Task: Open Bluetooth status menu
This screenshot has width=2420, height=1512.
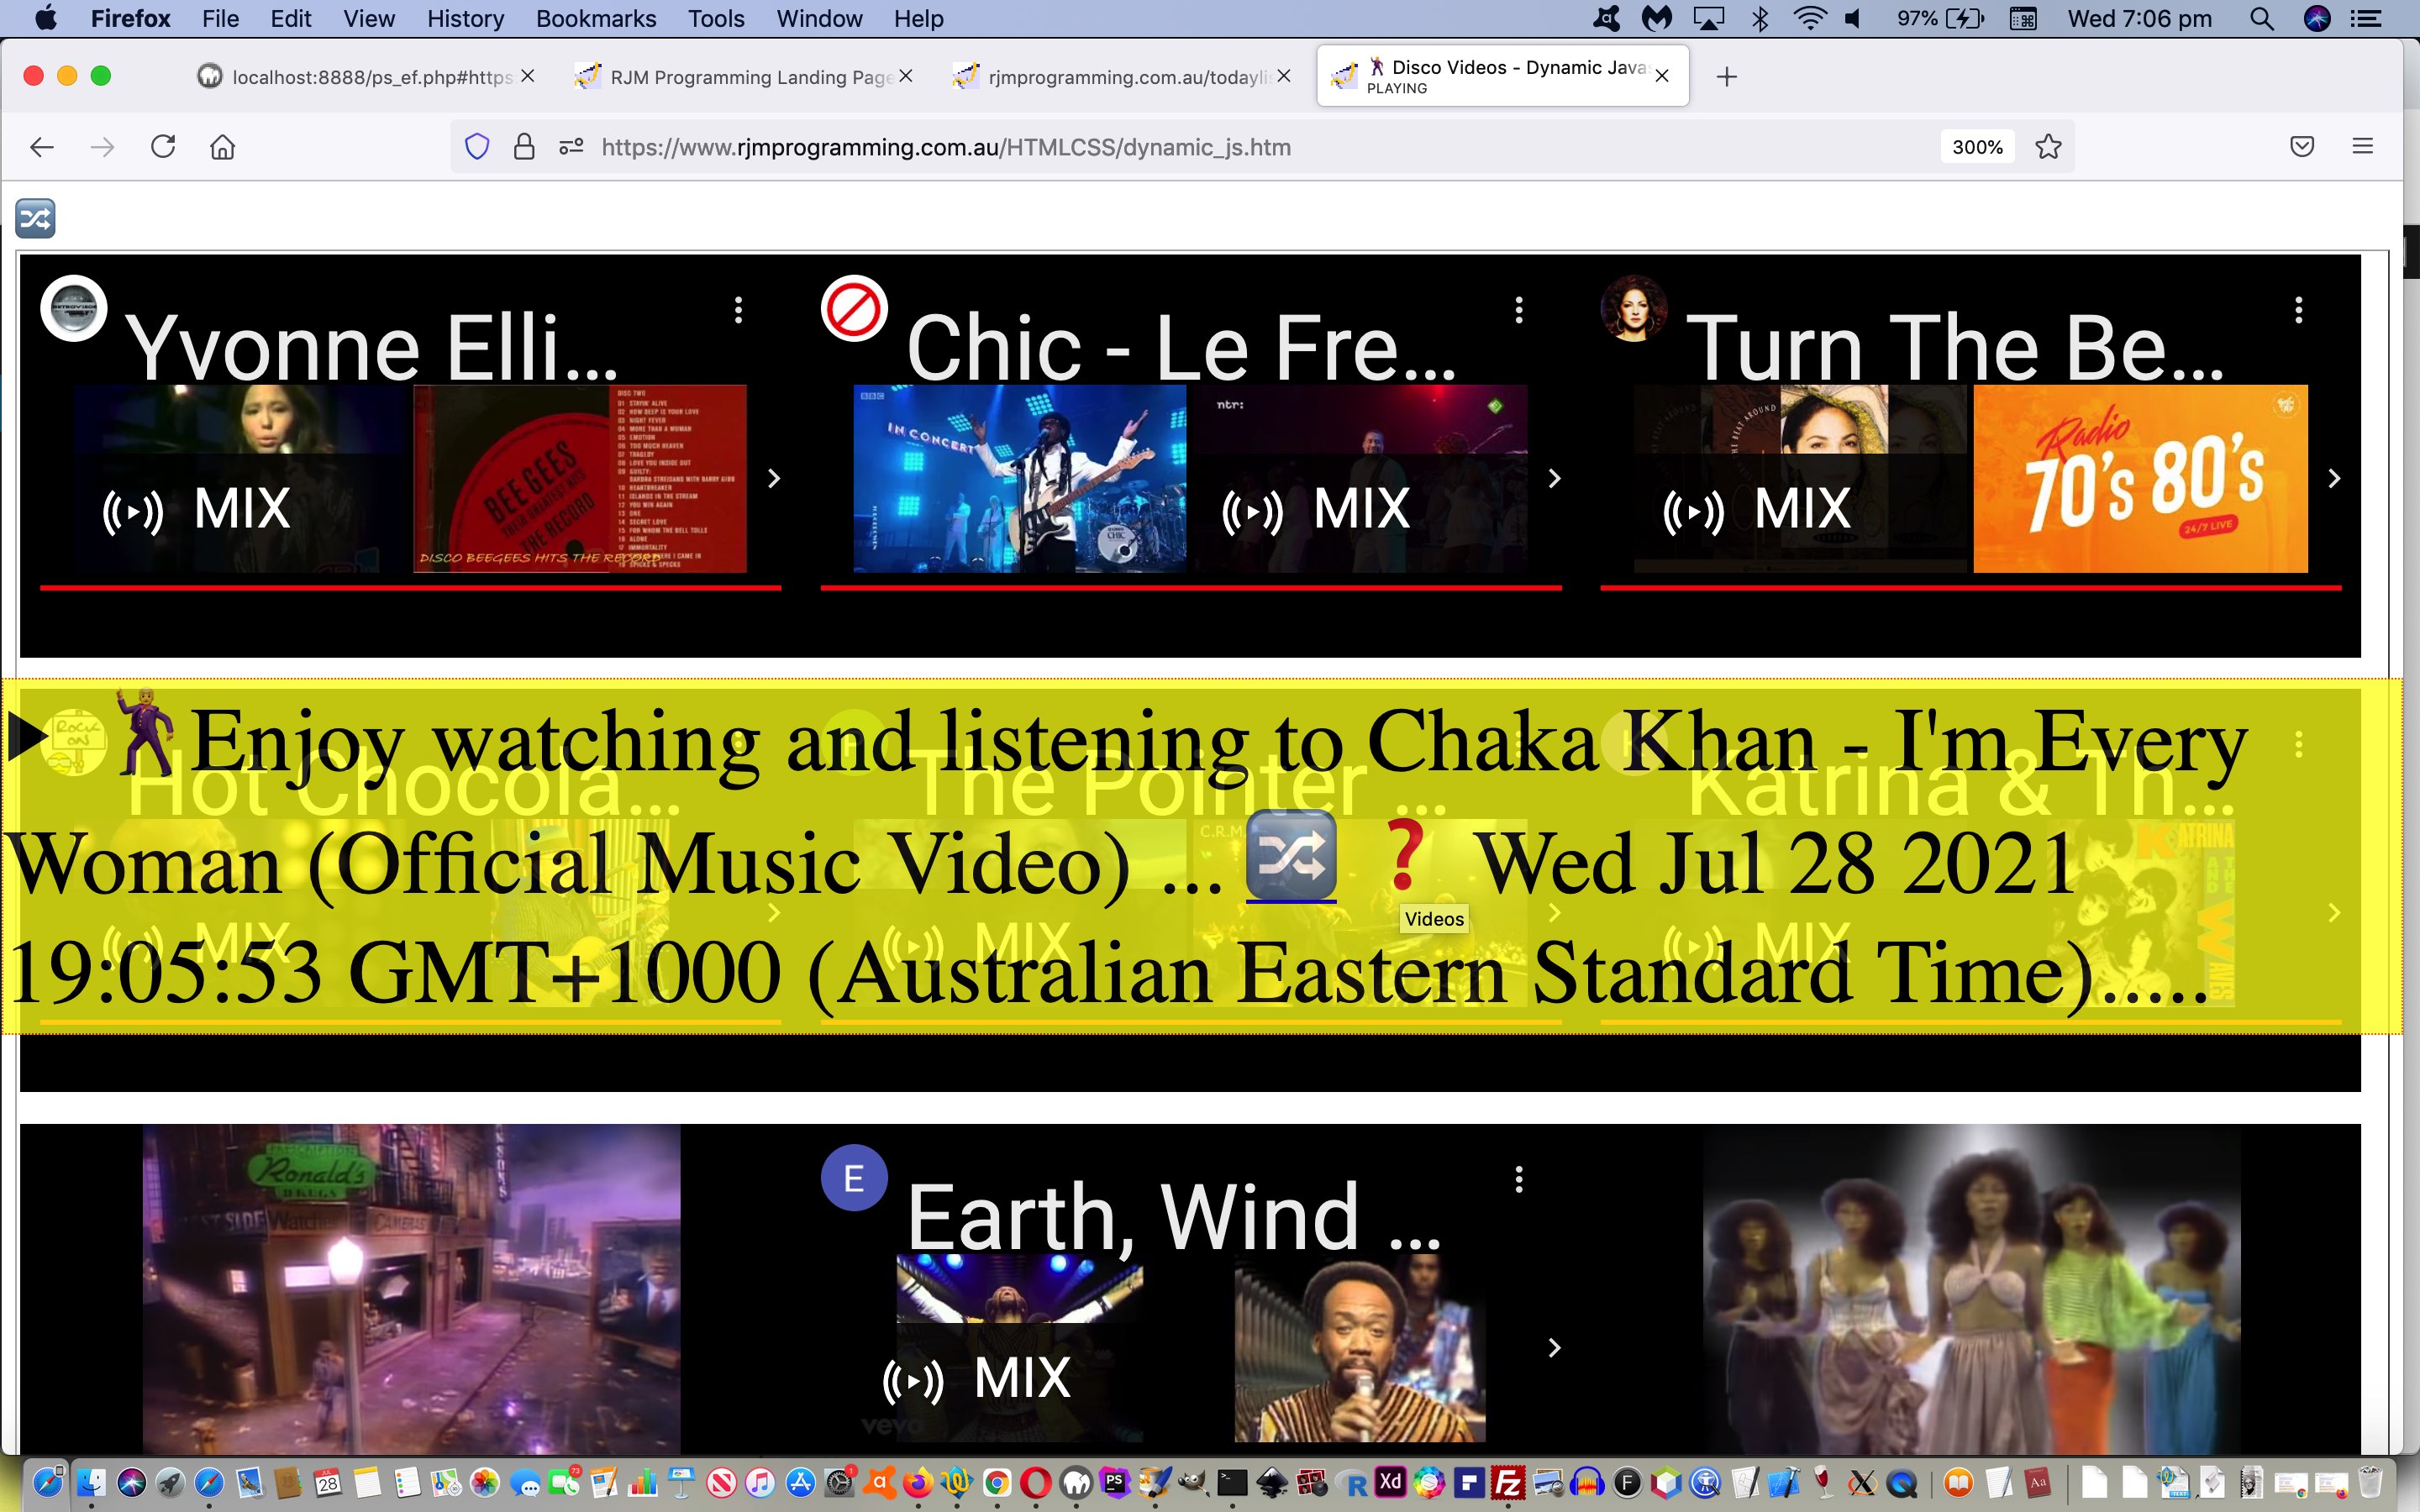Action: pyautogui.click(x=1761, y=19)
